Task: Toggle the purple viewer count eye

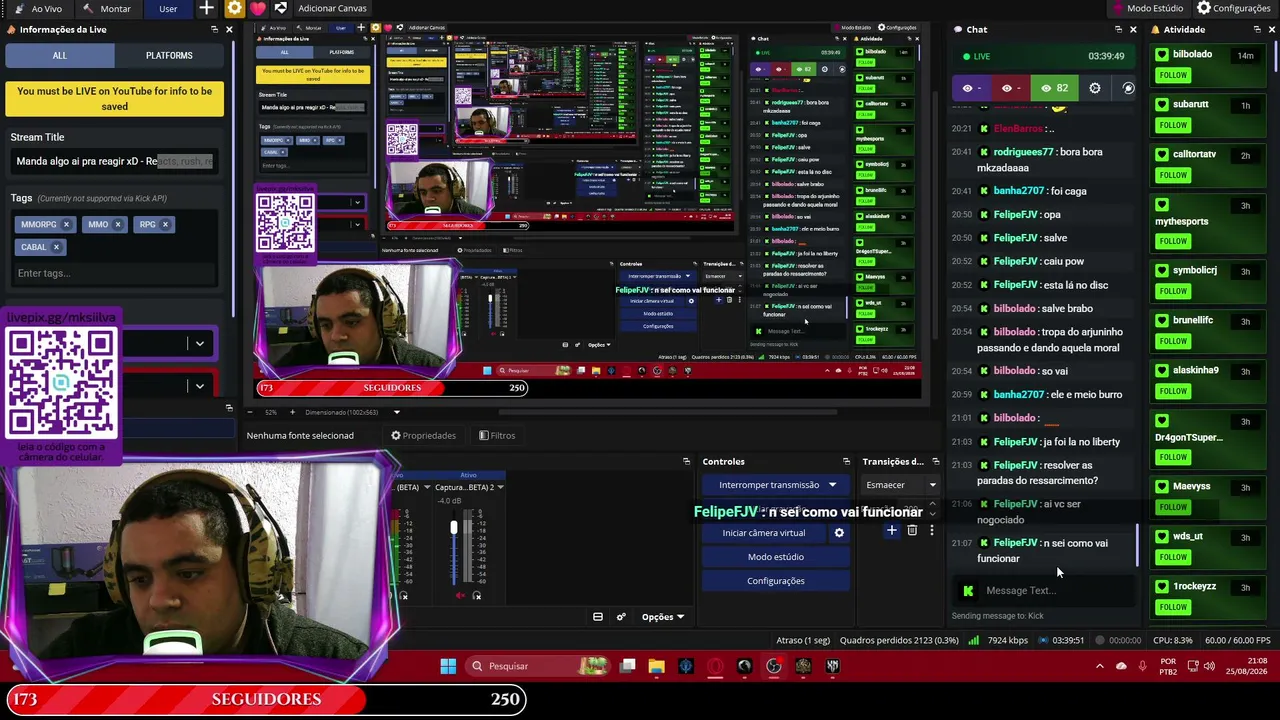Action: point(967,88)
